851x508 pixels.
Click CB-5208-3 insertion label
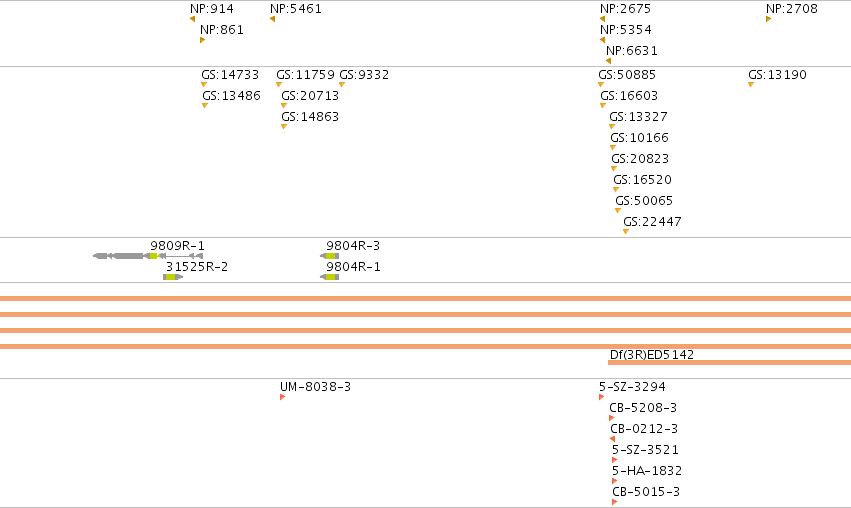pos(643,408)
